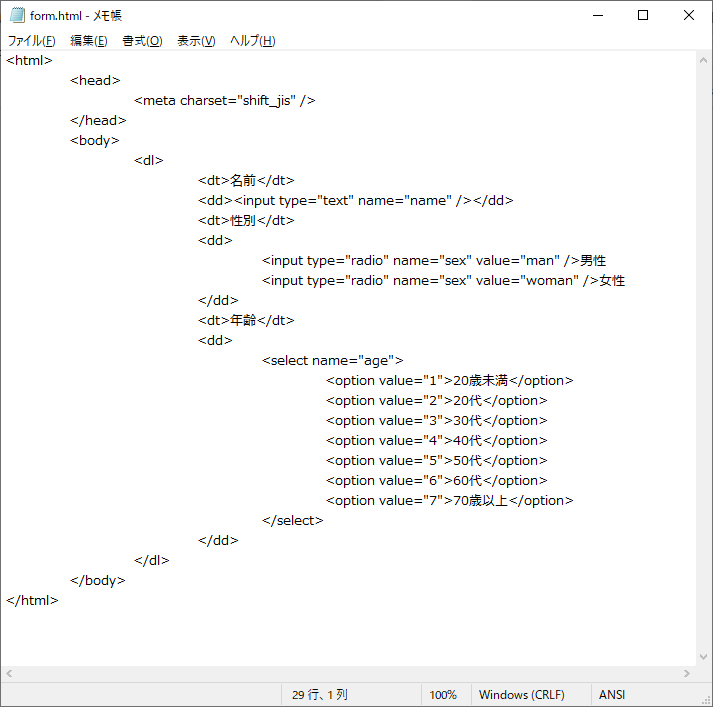Click the option value="2" 20代 line

pos(437,401)
